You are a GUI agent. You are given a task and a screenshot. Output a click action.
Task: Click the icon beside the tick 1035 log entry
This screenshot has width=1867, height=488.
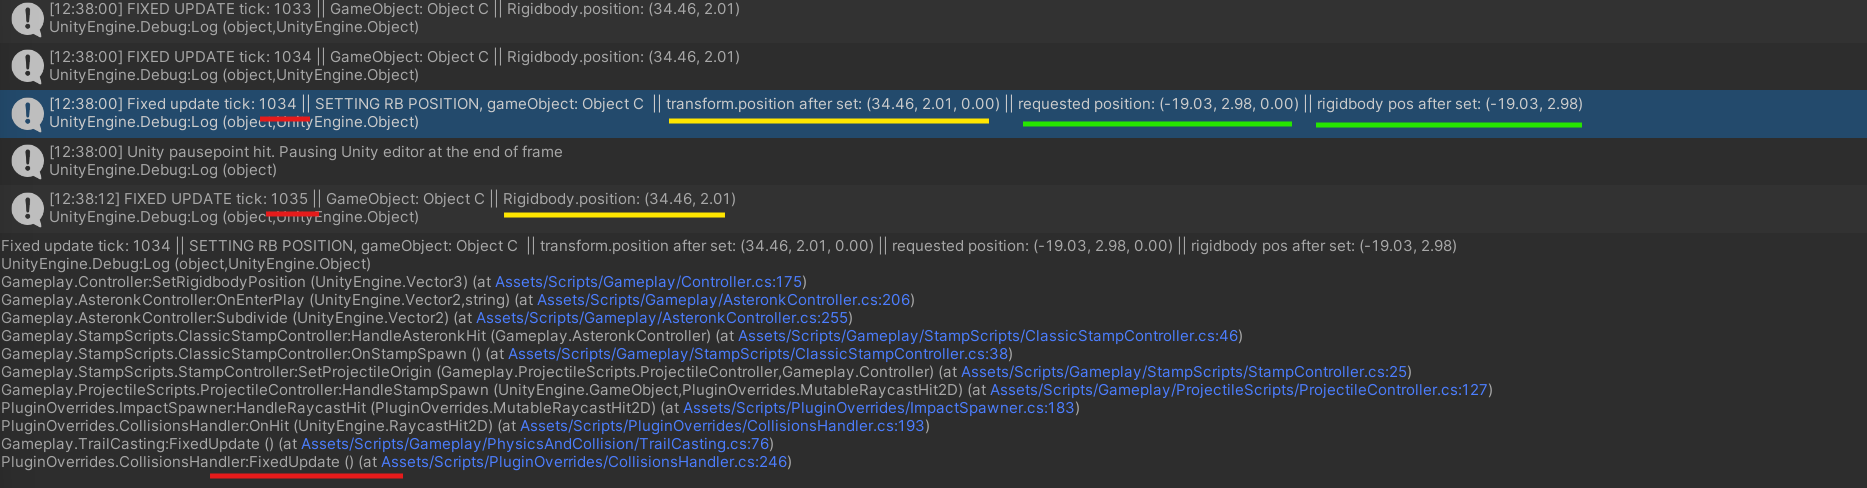(x=27, y=208)
